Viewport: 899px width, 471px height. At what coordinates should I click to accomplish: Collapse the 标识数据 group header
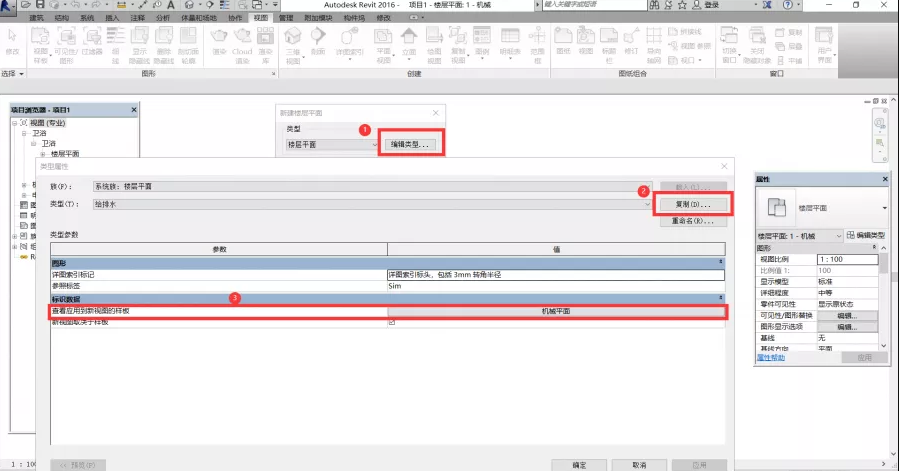pos(721,298)
